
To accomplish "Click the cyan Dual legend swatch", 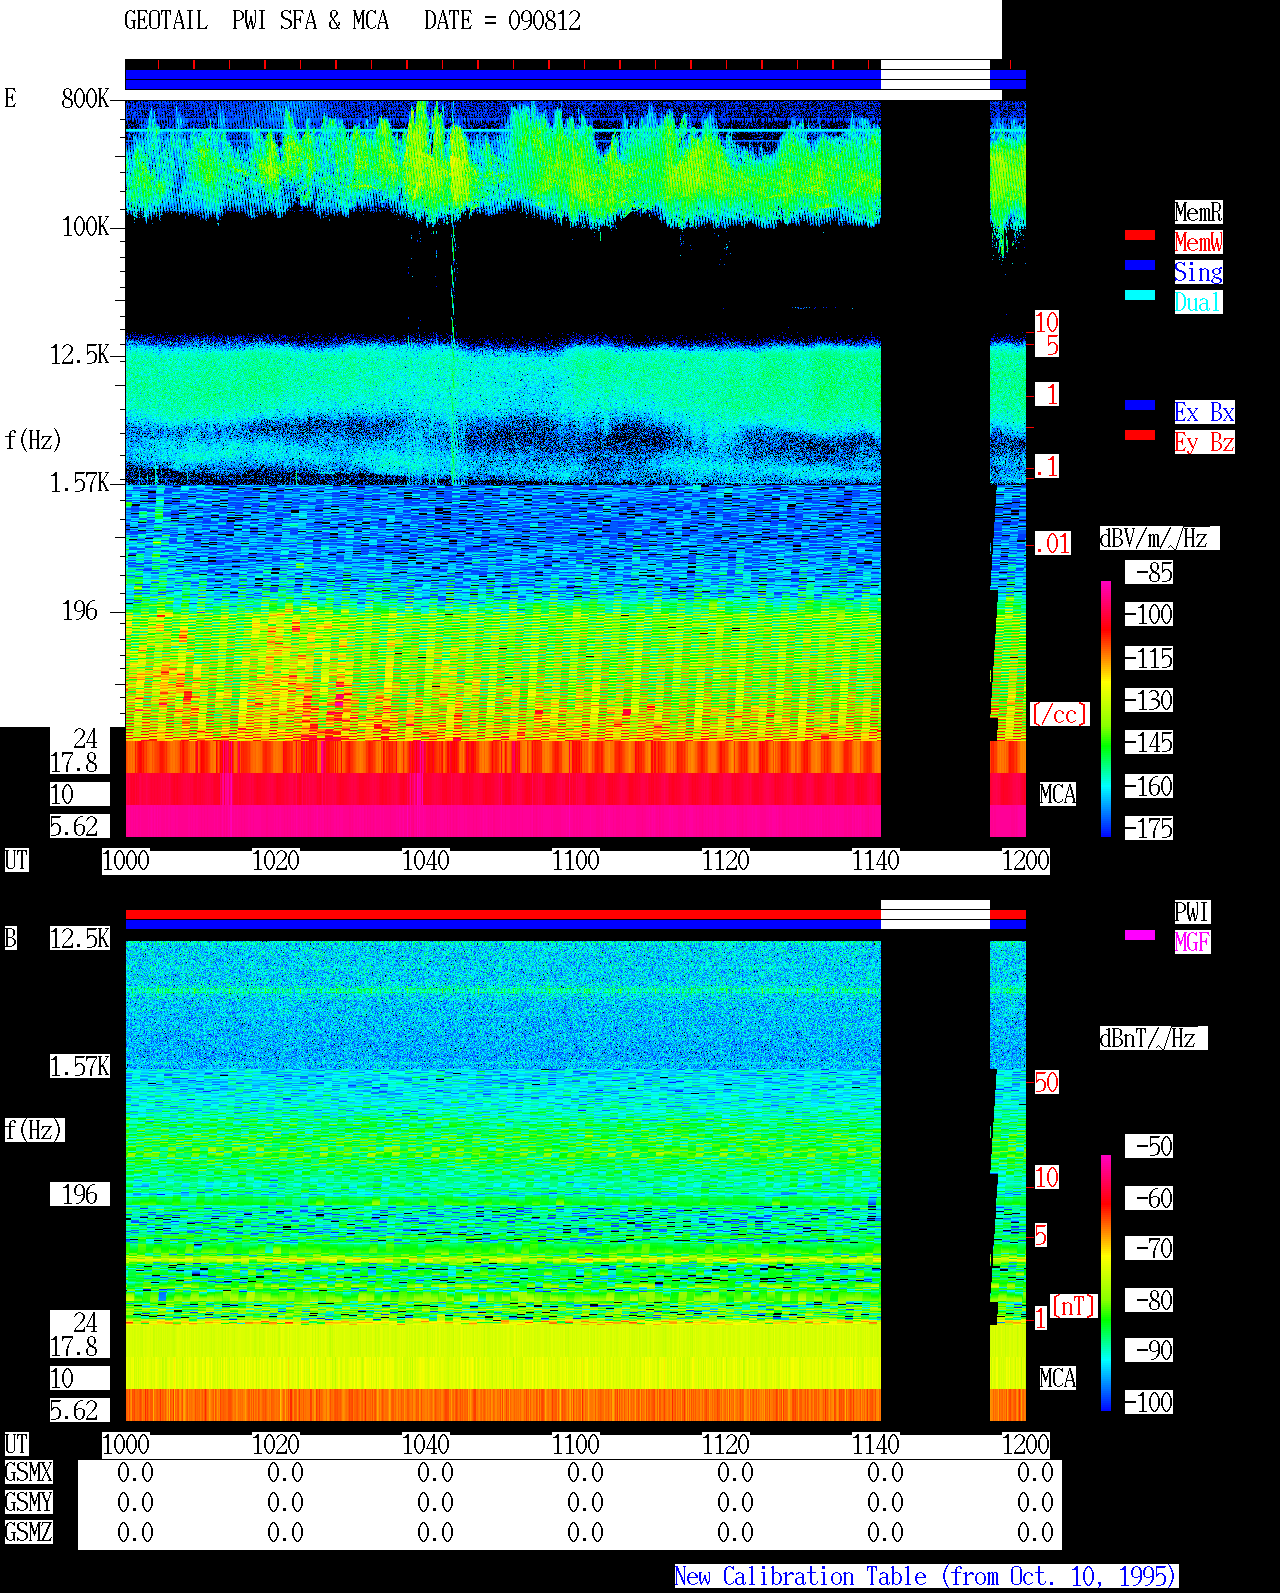I will point(1140,296).
